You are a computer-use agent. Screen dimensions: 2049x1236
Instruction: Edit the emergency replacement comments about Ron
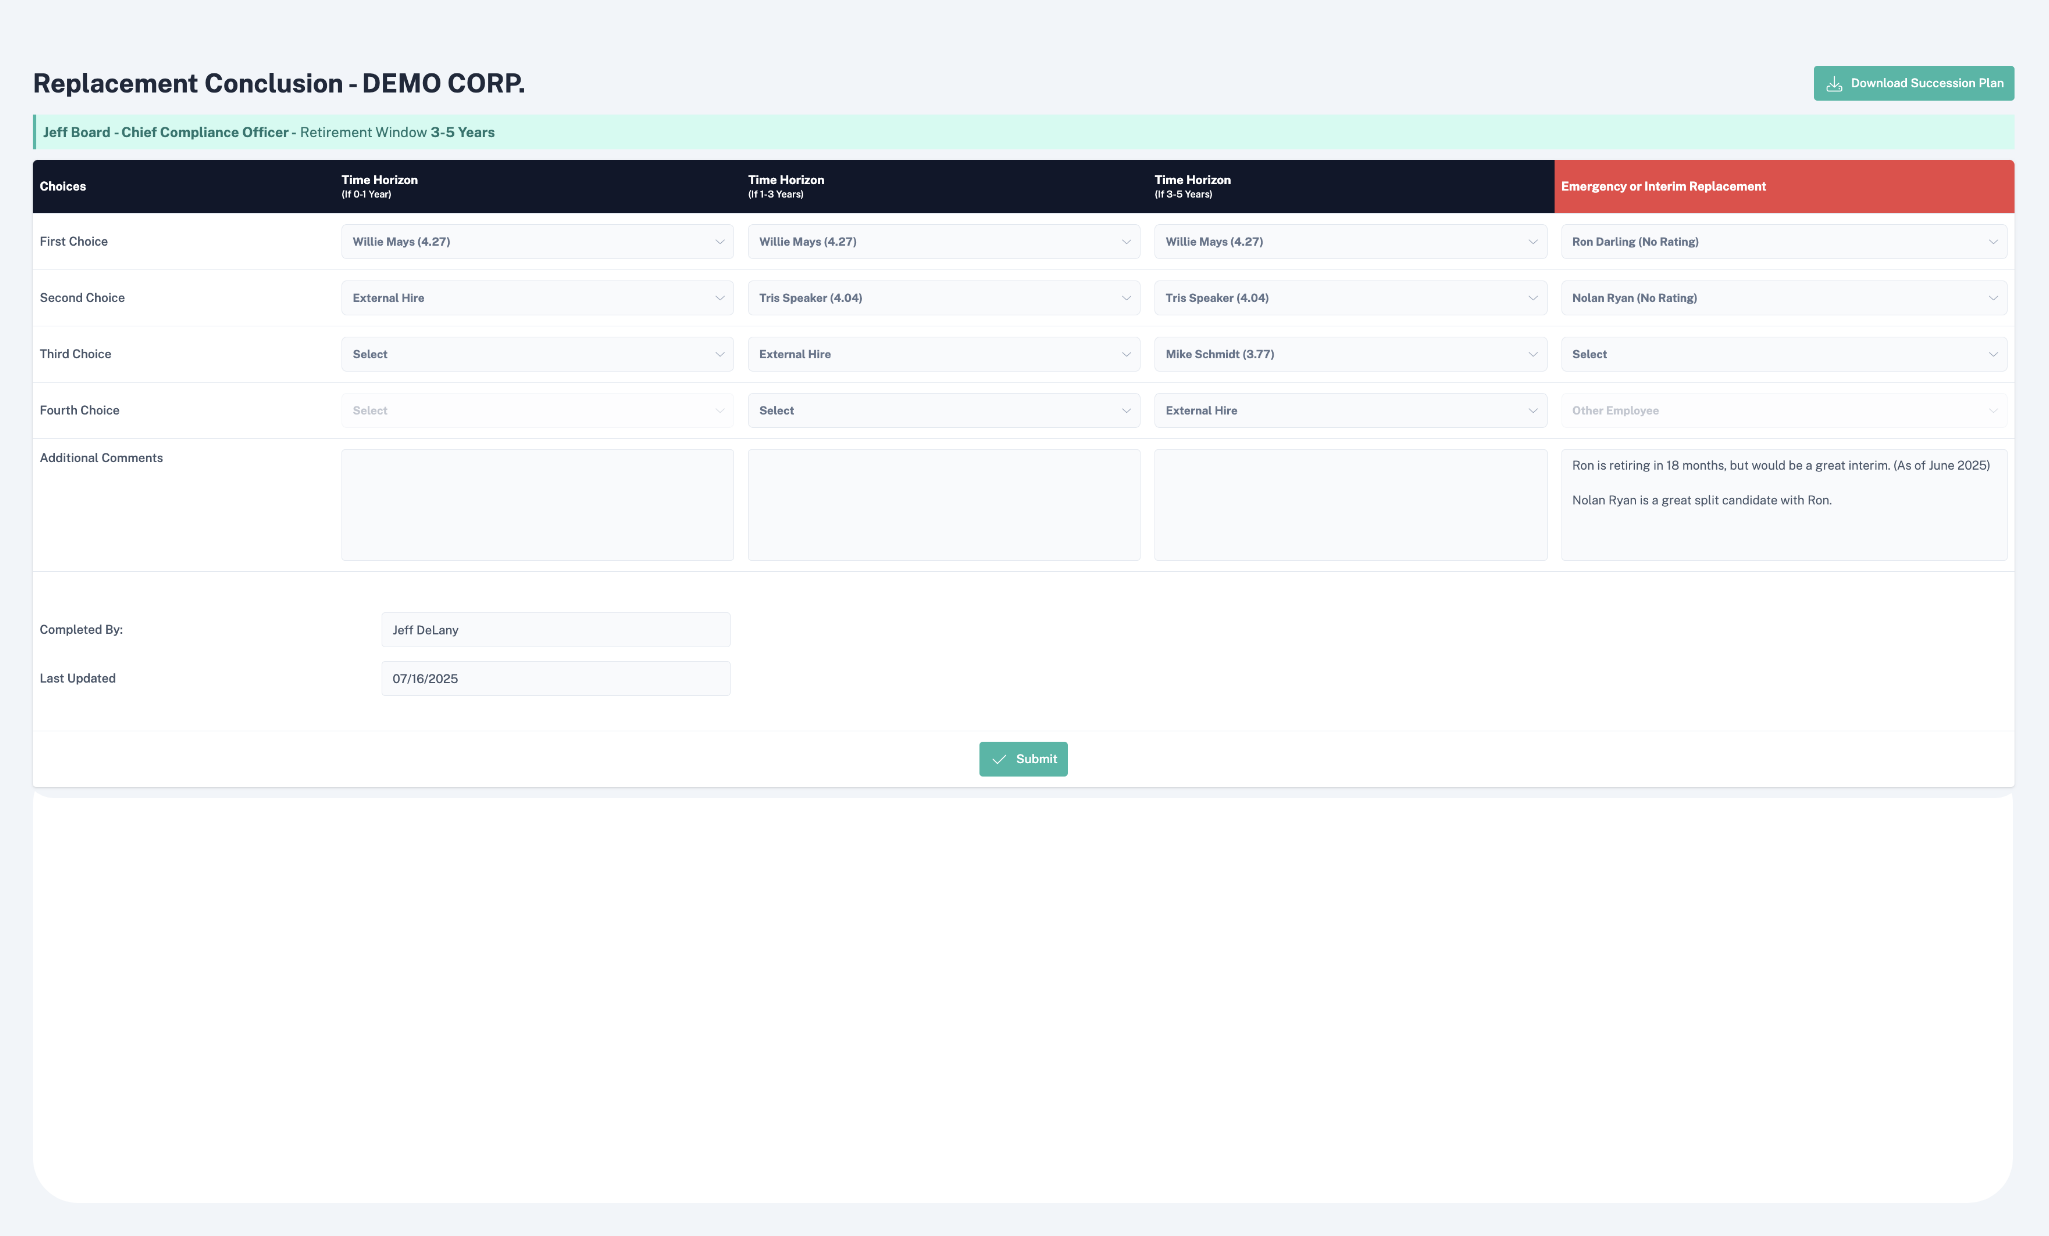(x=1783, y=505)
